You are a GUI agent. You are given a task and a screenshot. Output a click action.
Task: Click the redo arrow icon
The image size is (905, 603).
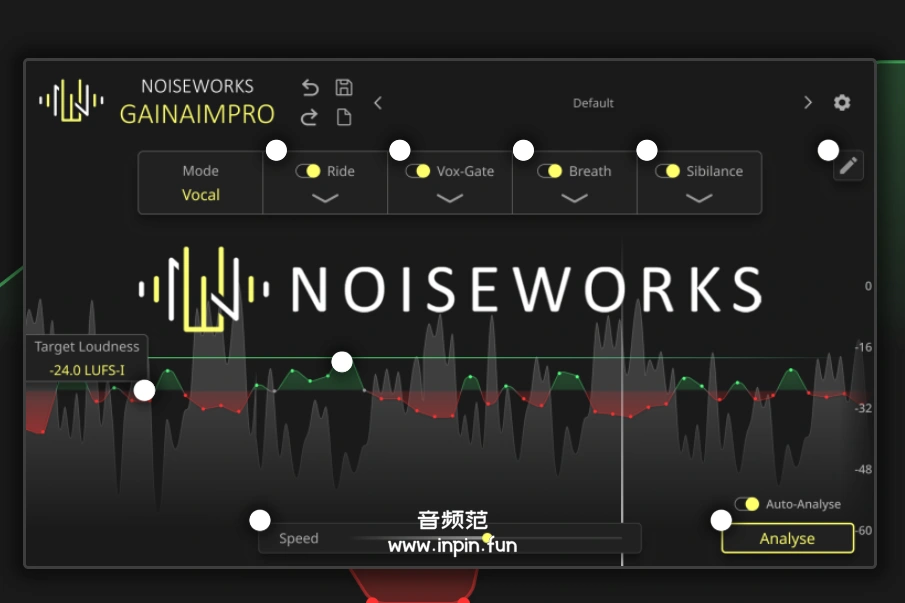coord(309,117)
